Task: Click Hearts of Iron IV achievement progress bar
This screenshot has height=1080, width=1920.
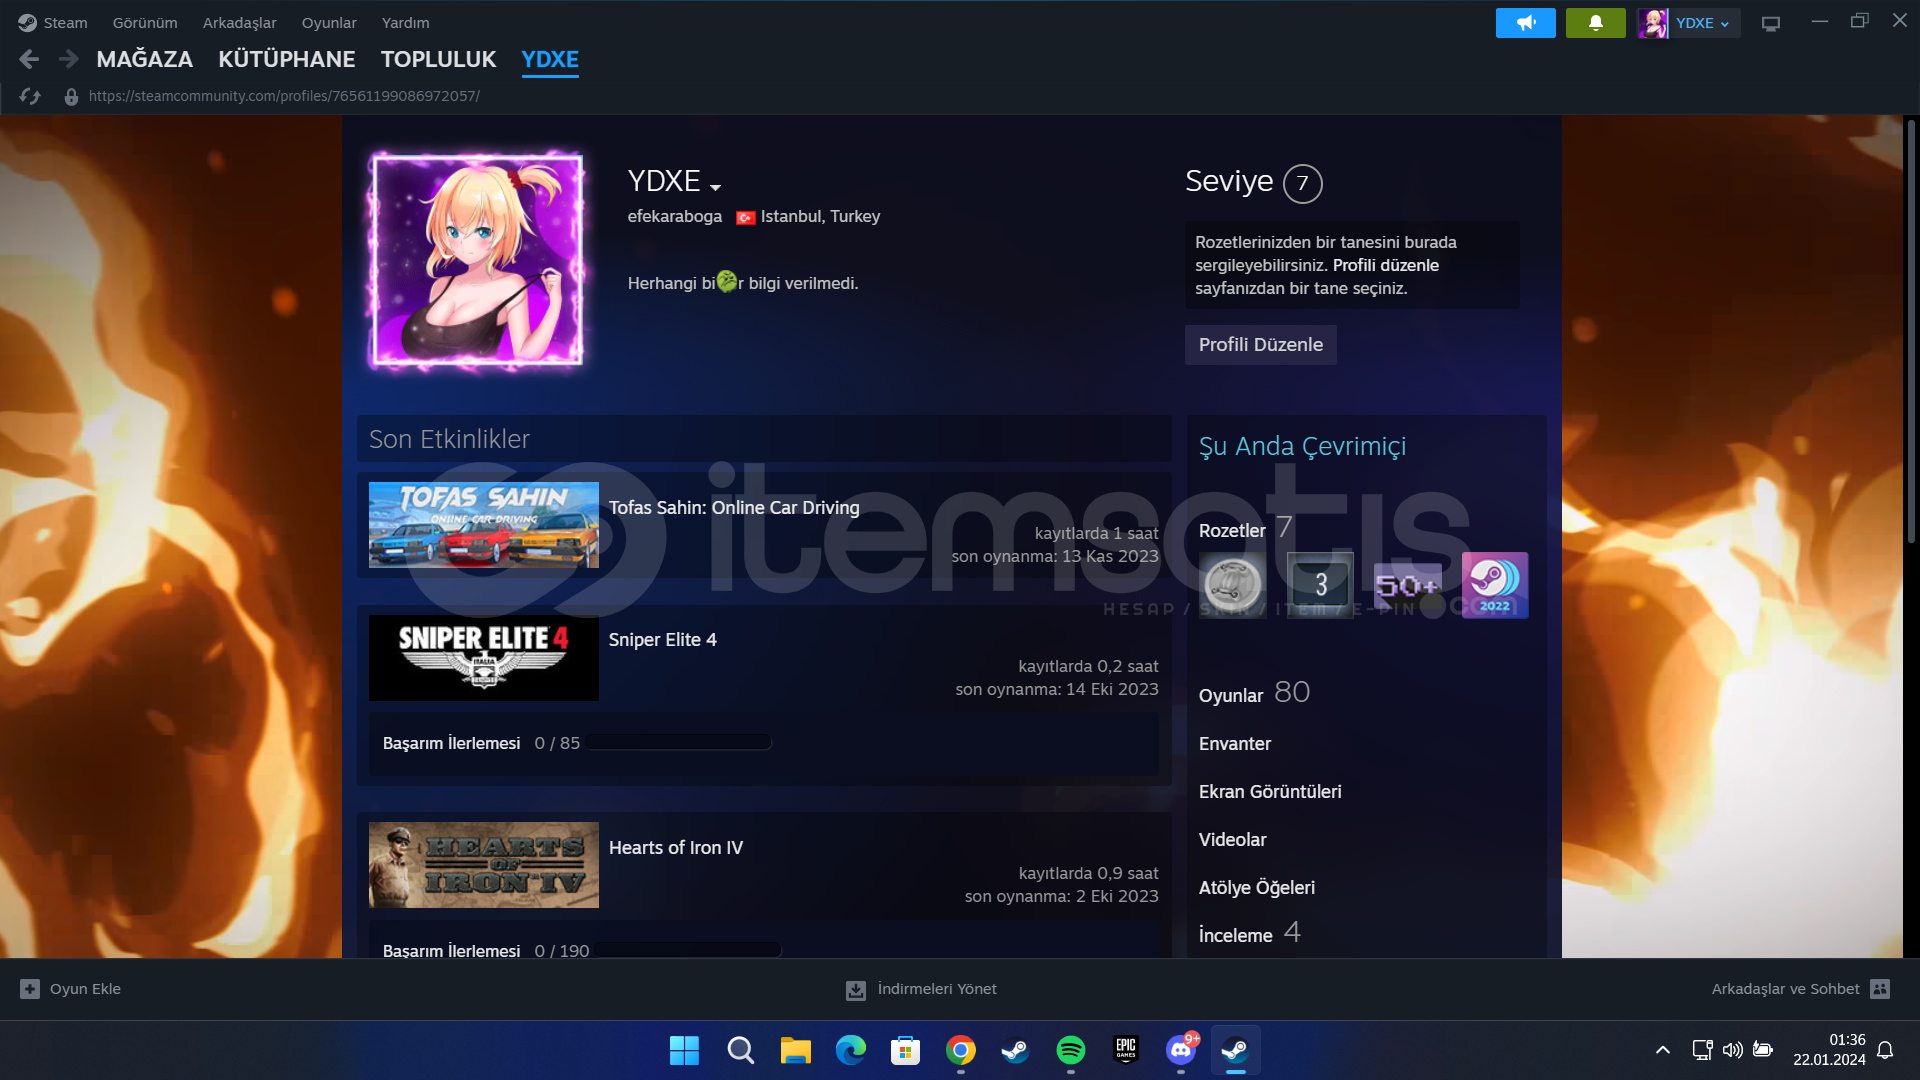Action: [689, 950]
